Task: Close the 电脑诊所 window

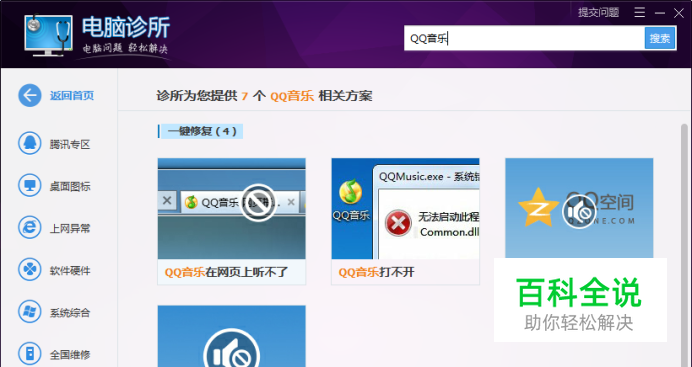Action: tap(679, 13)
